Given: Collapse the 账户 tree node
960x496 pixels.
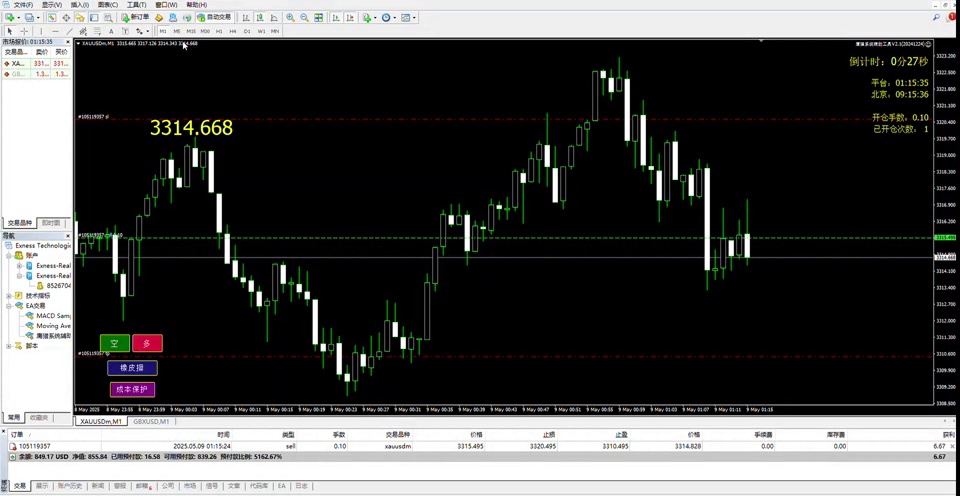Looking at the screenshot, I should click(x=10, y=255).
